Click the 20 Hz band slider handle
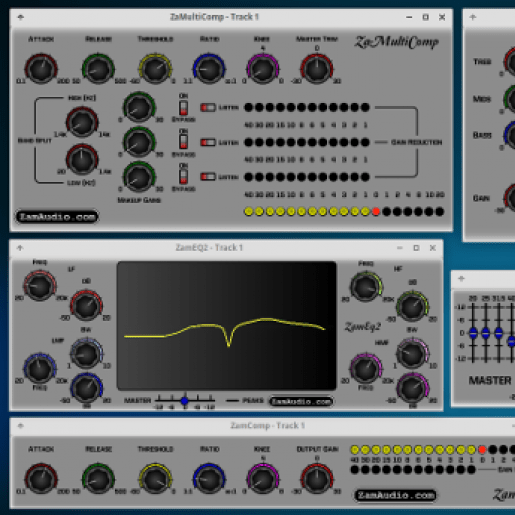 coord(473,333)
